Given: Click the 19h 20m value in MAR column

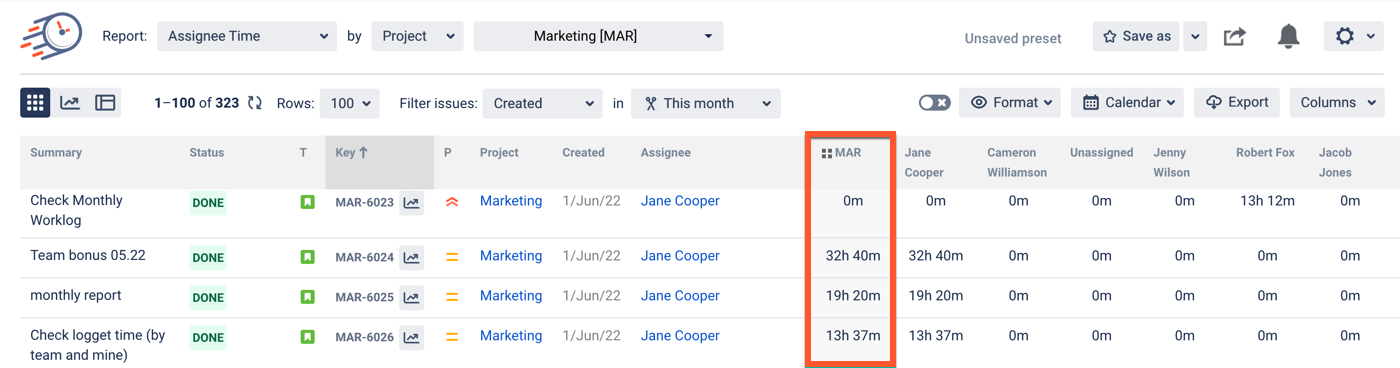Looking at the screenshot, I should point(853,296).
